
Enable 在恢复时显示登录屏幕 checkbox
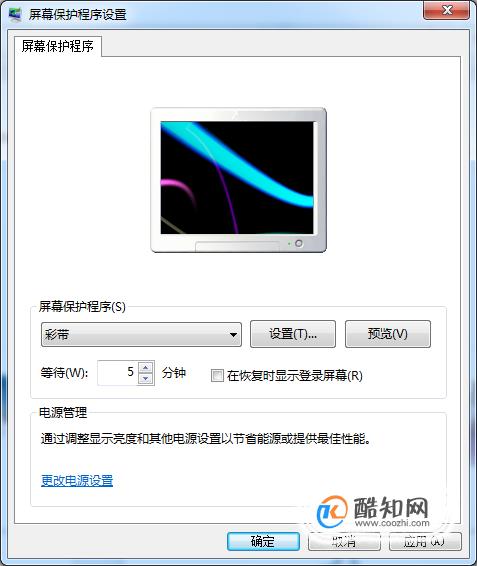tap(217, 375)
